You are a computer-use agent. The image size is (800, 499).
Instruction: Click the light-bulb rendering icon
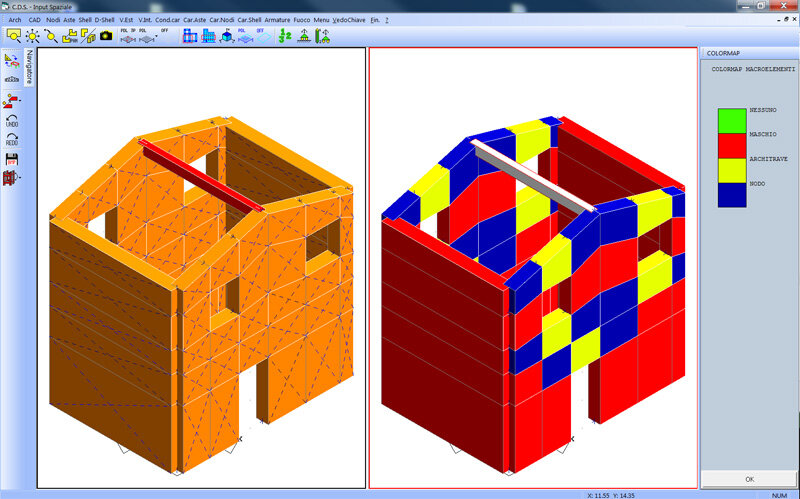[x=33, y=36]
